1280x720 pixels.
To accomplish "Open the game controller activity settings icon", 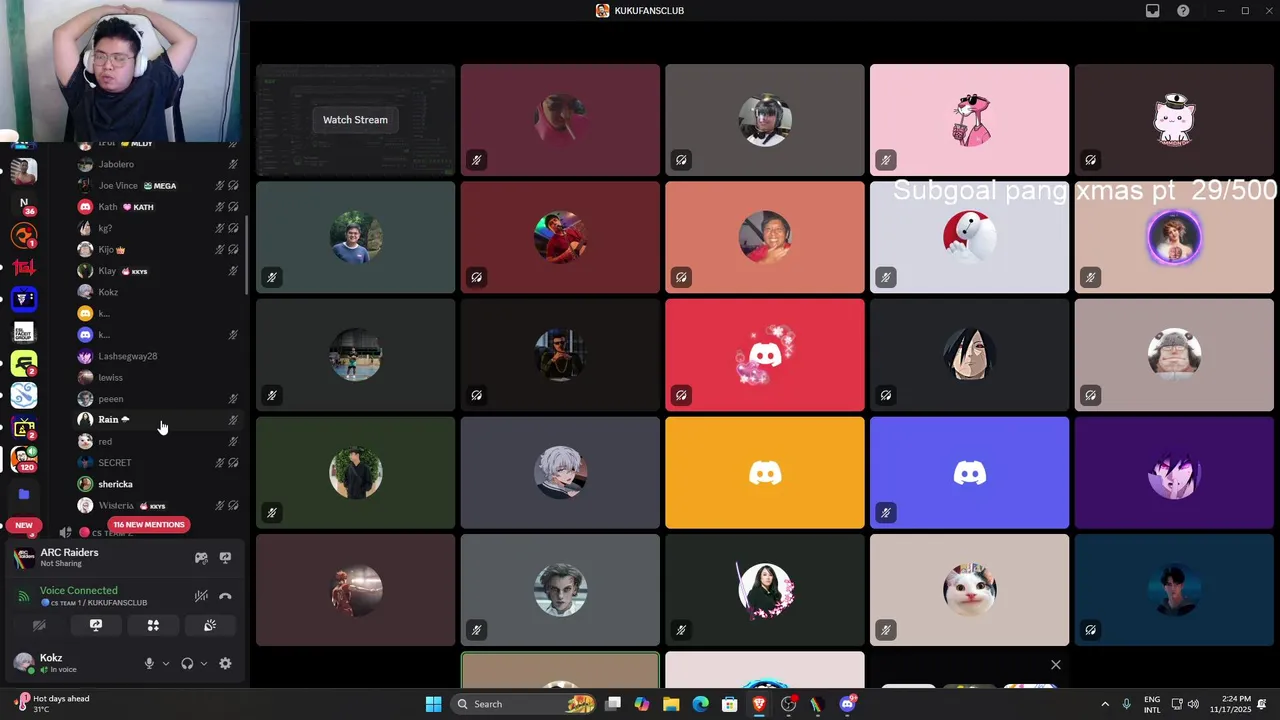I will pos(201,558).
